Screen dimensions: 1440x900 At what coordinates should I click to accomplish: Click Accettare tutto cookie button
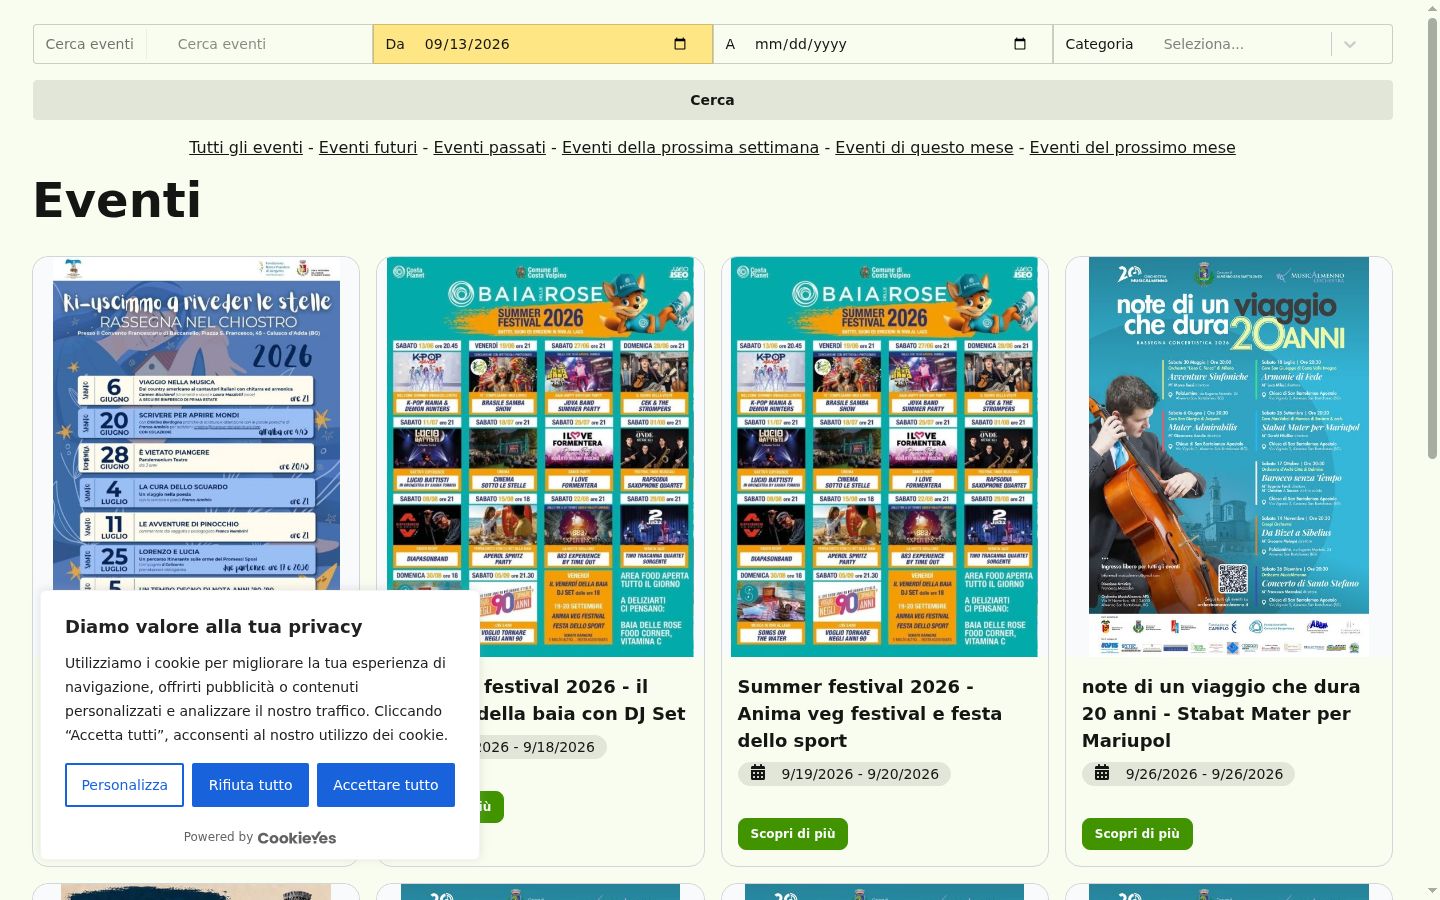click(386, 785)
